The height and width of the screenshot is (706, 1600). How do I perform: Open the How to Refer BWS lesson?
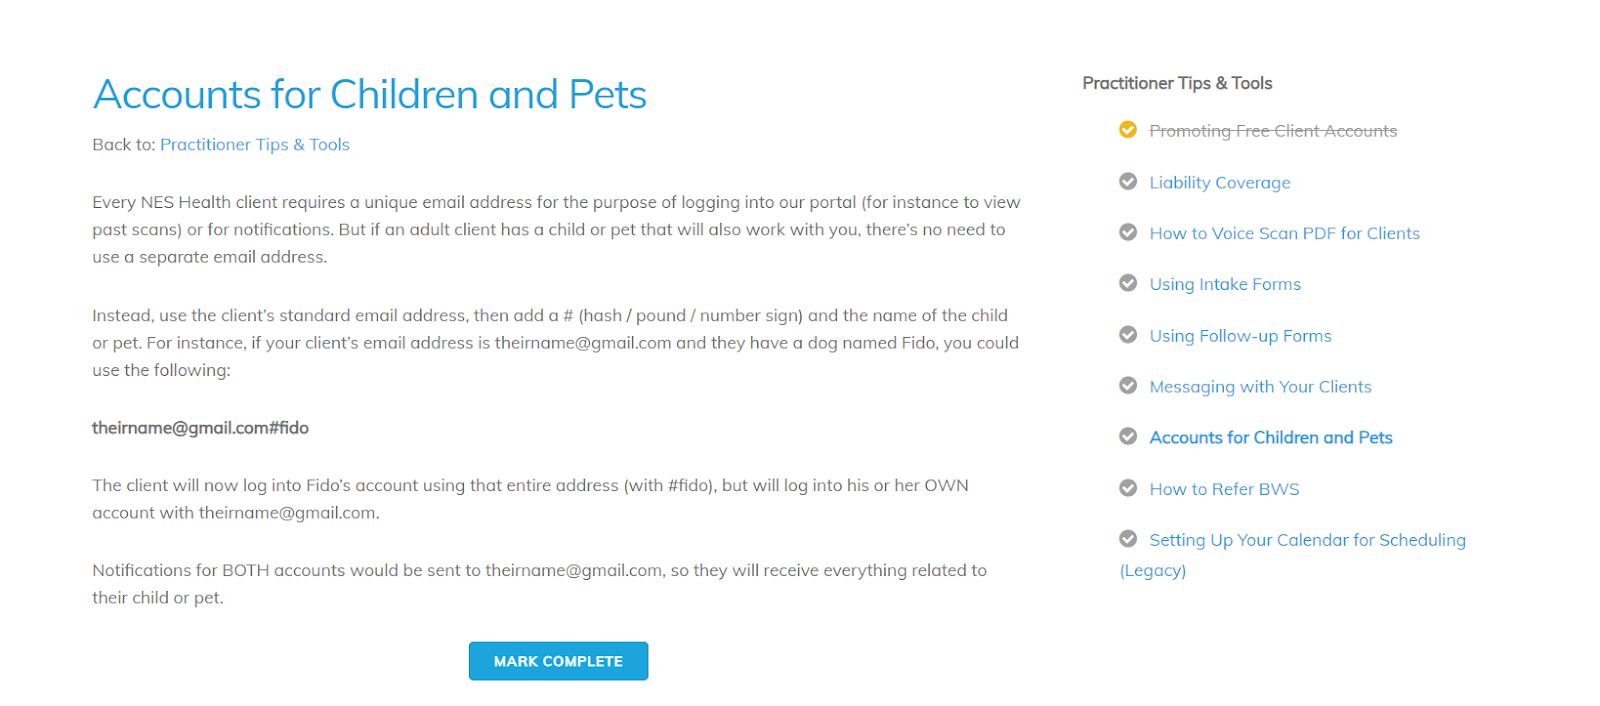(1224, 489)
